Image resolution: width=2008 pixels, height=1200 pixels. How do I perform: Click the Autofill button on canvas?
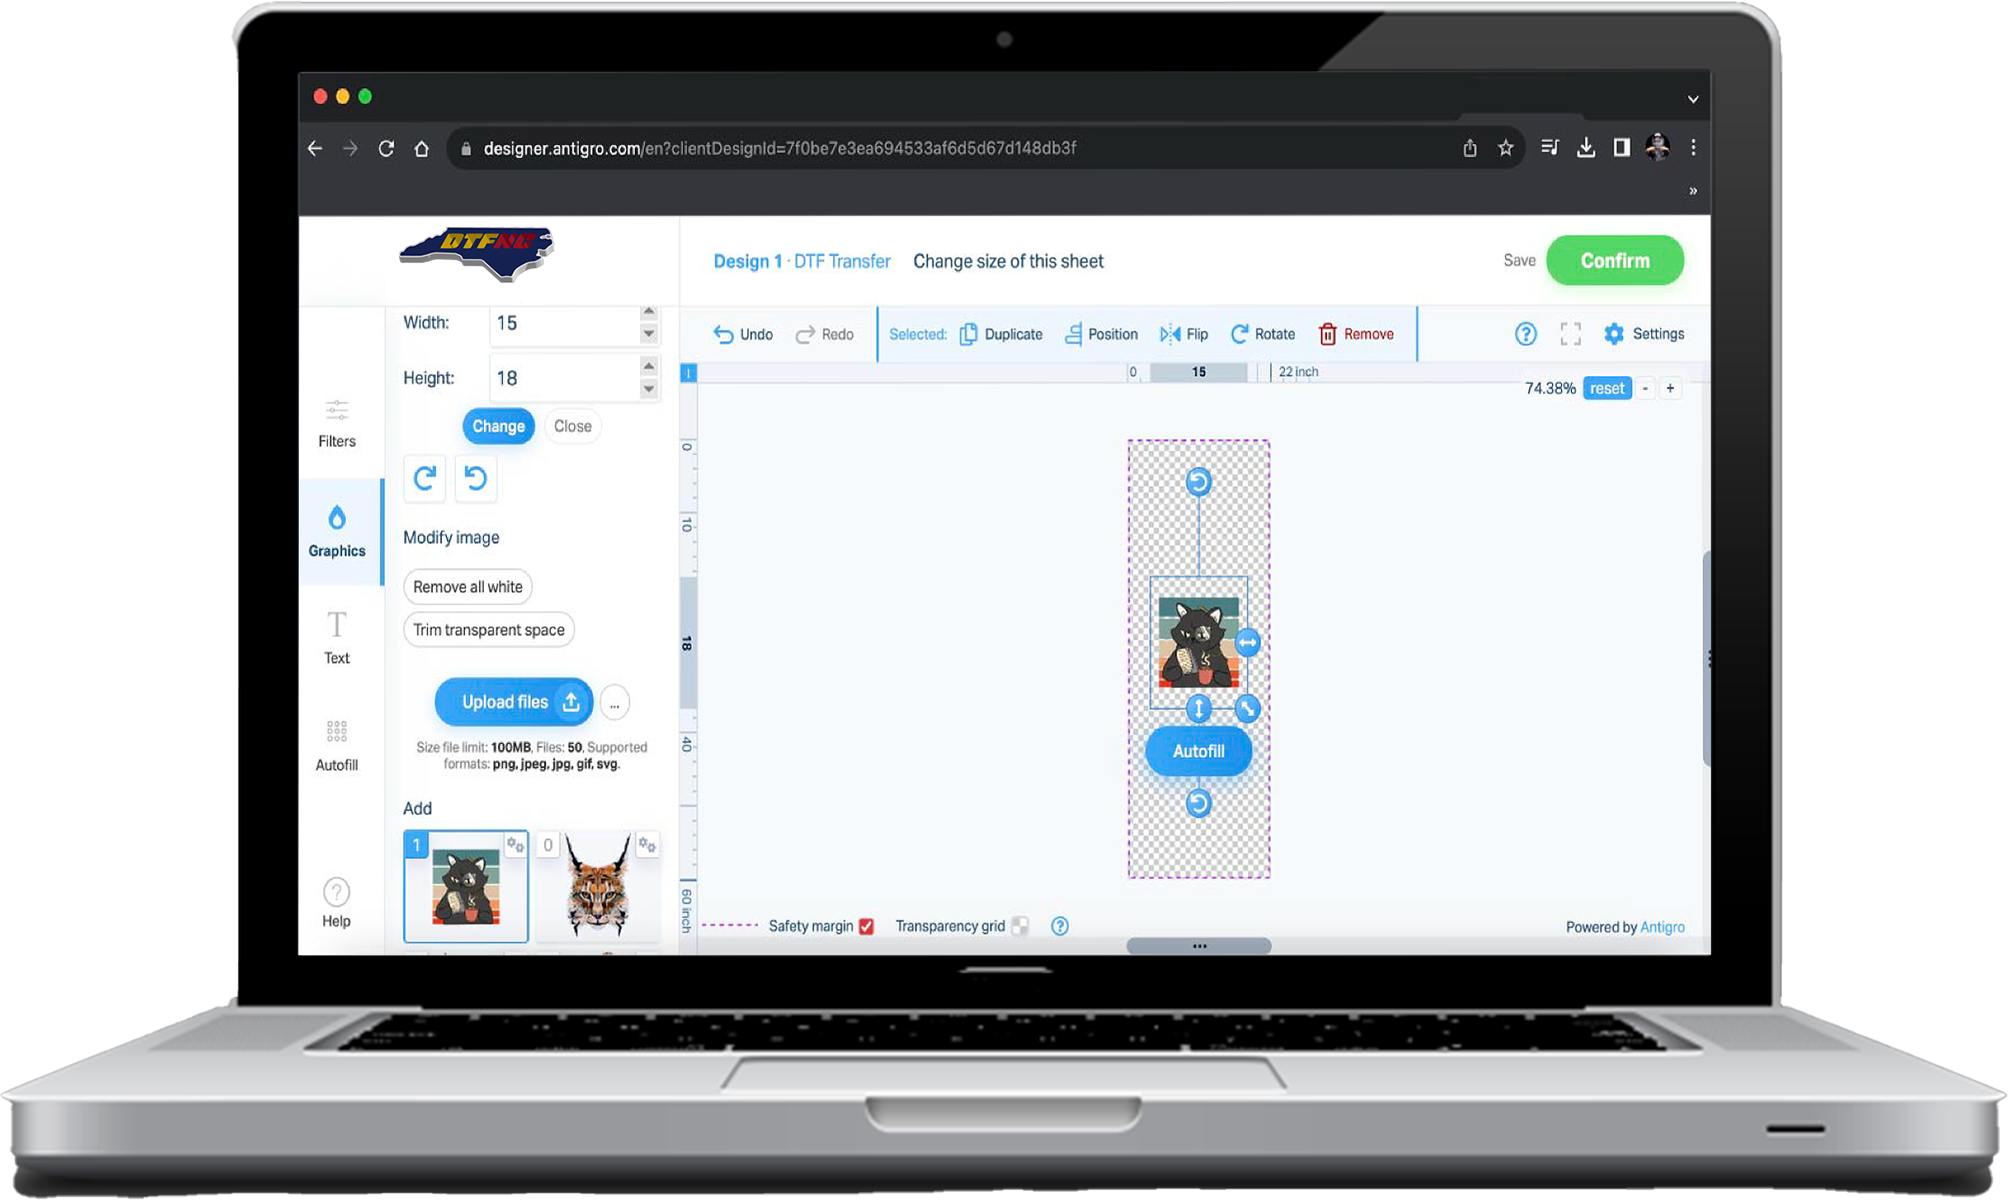pyautogui.click(x=1198, y=750)
